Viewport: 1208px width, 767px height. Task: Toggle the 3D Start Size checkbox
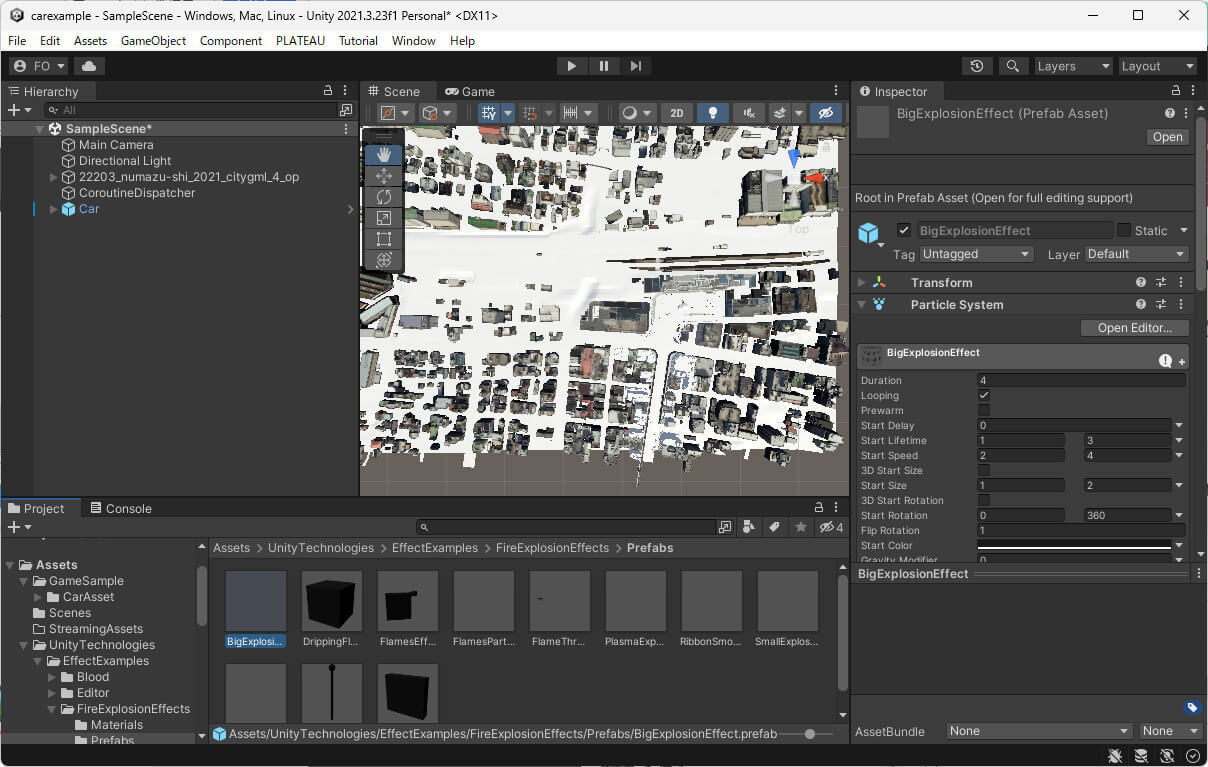(x=984, y=471)
